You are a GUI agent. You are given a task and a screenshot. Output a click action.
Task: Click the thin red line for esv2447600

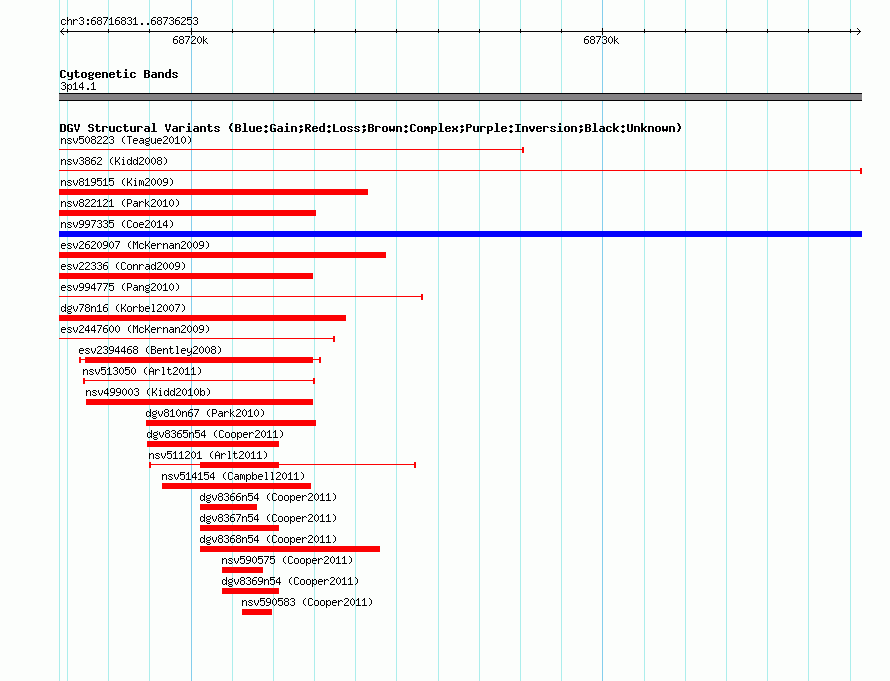tap(197, 339)
